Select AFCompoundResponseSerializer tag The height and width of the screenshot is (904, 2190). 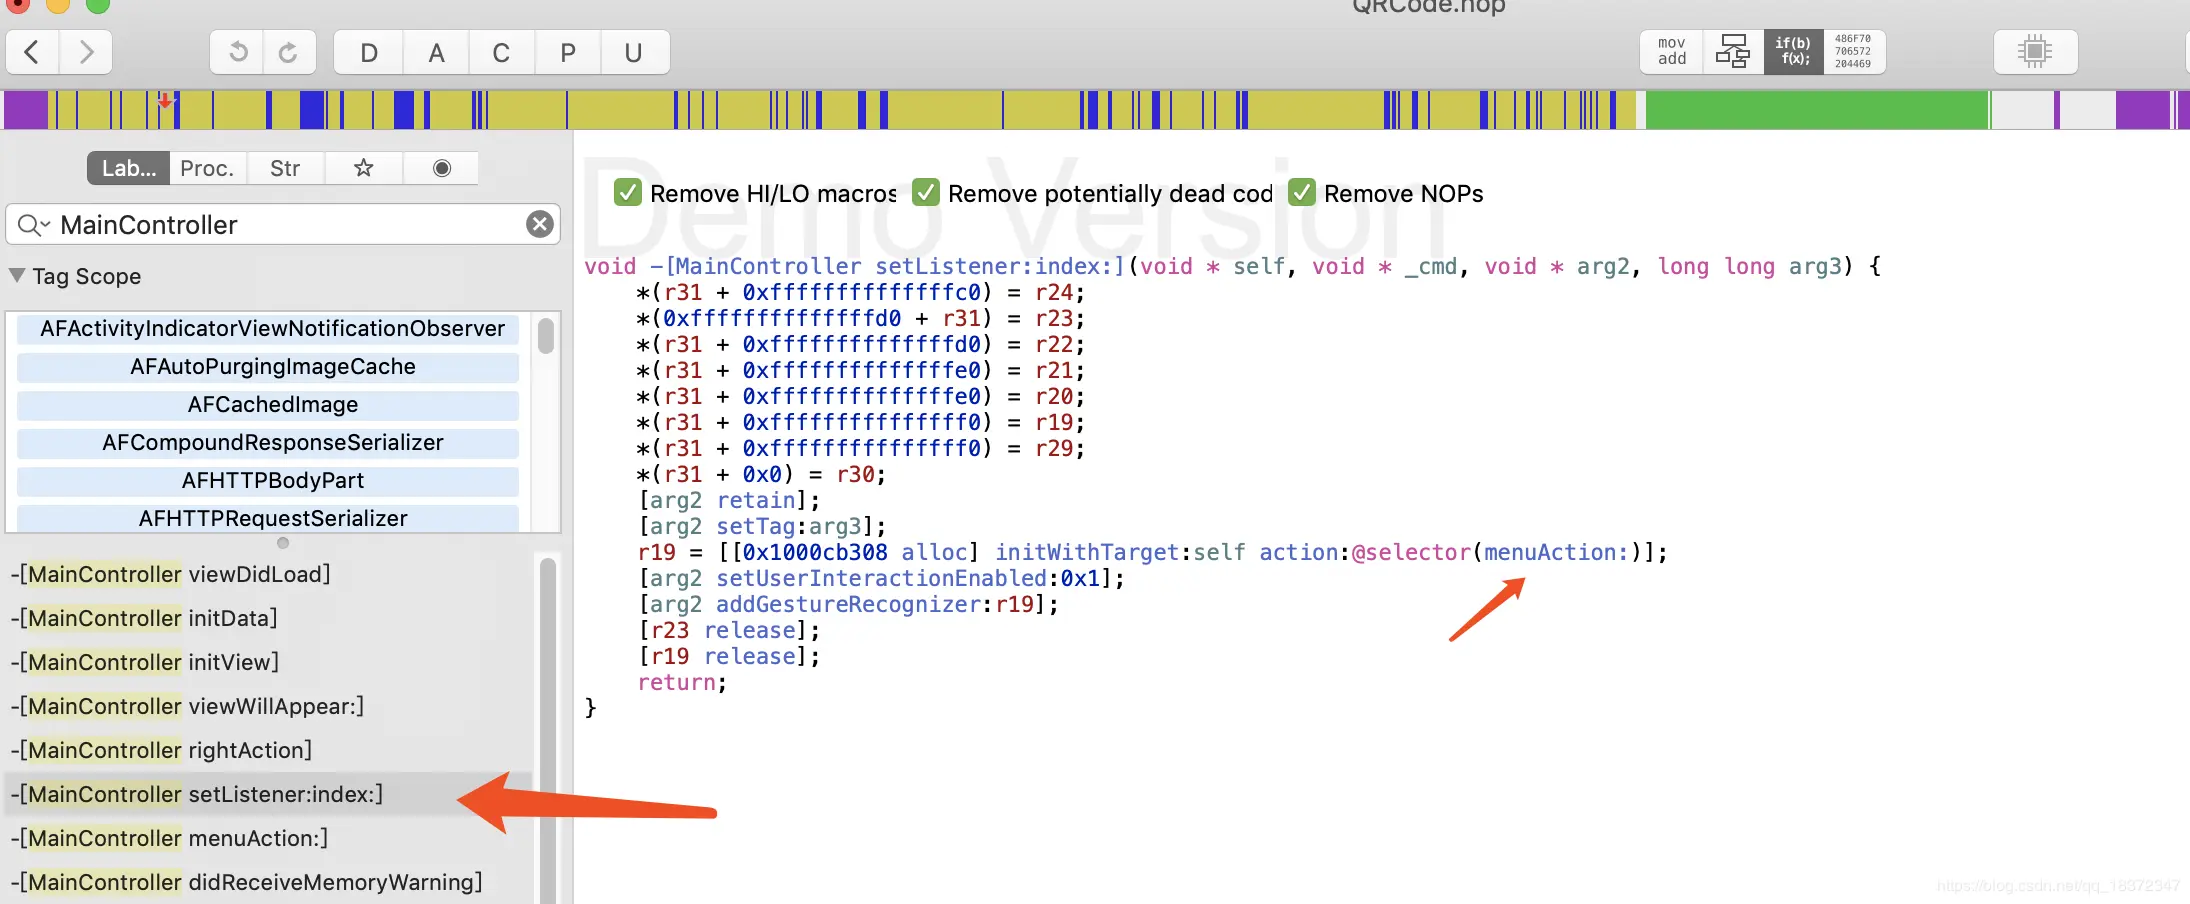coord(268,443)
